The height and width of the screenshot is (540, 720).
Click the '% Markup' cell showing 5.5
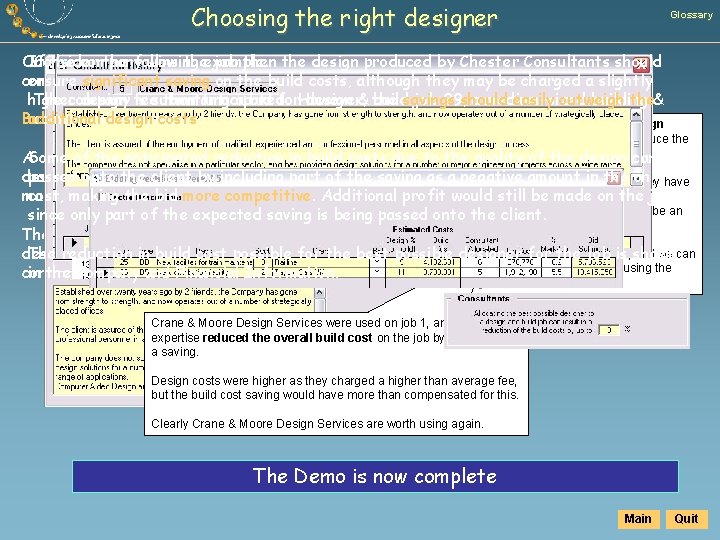coord(556,272)
